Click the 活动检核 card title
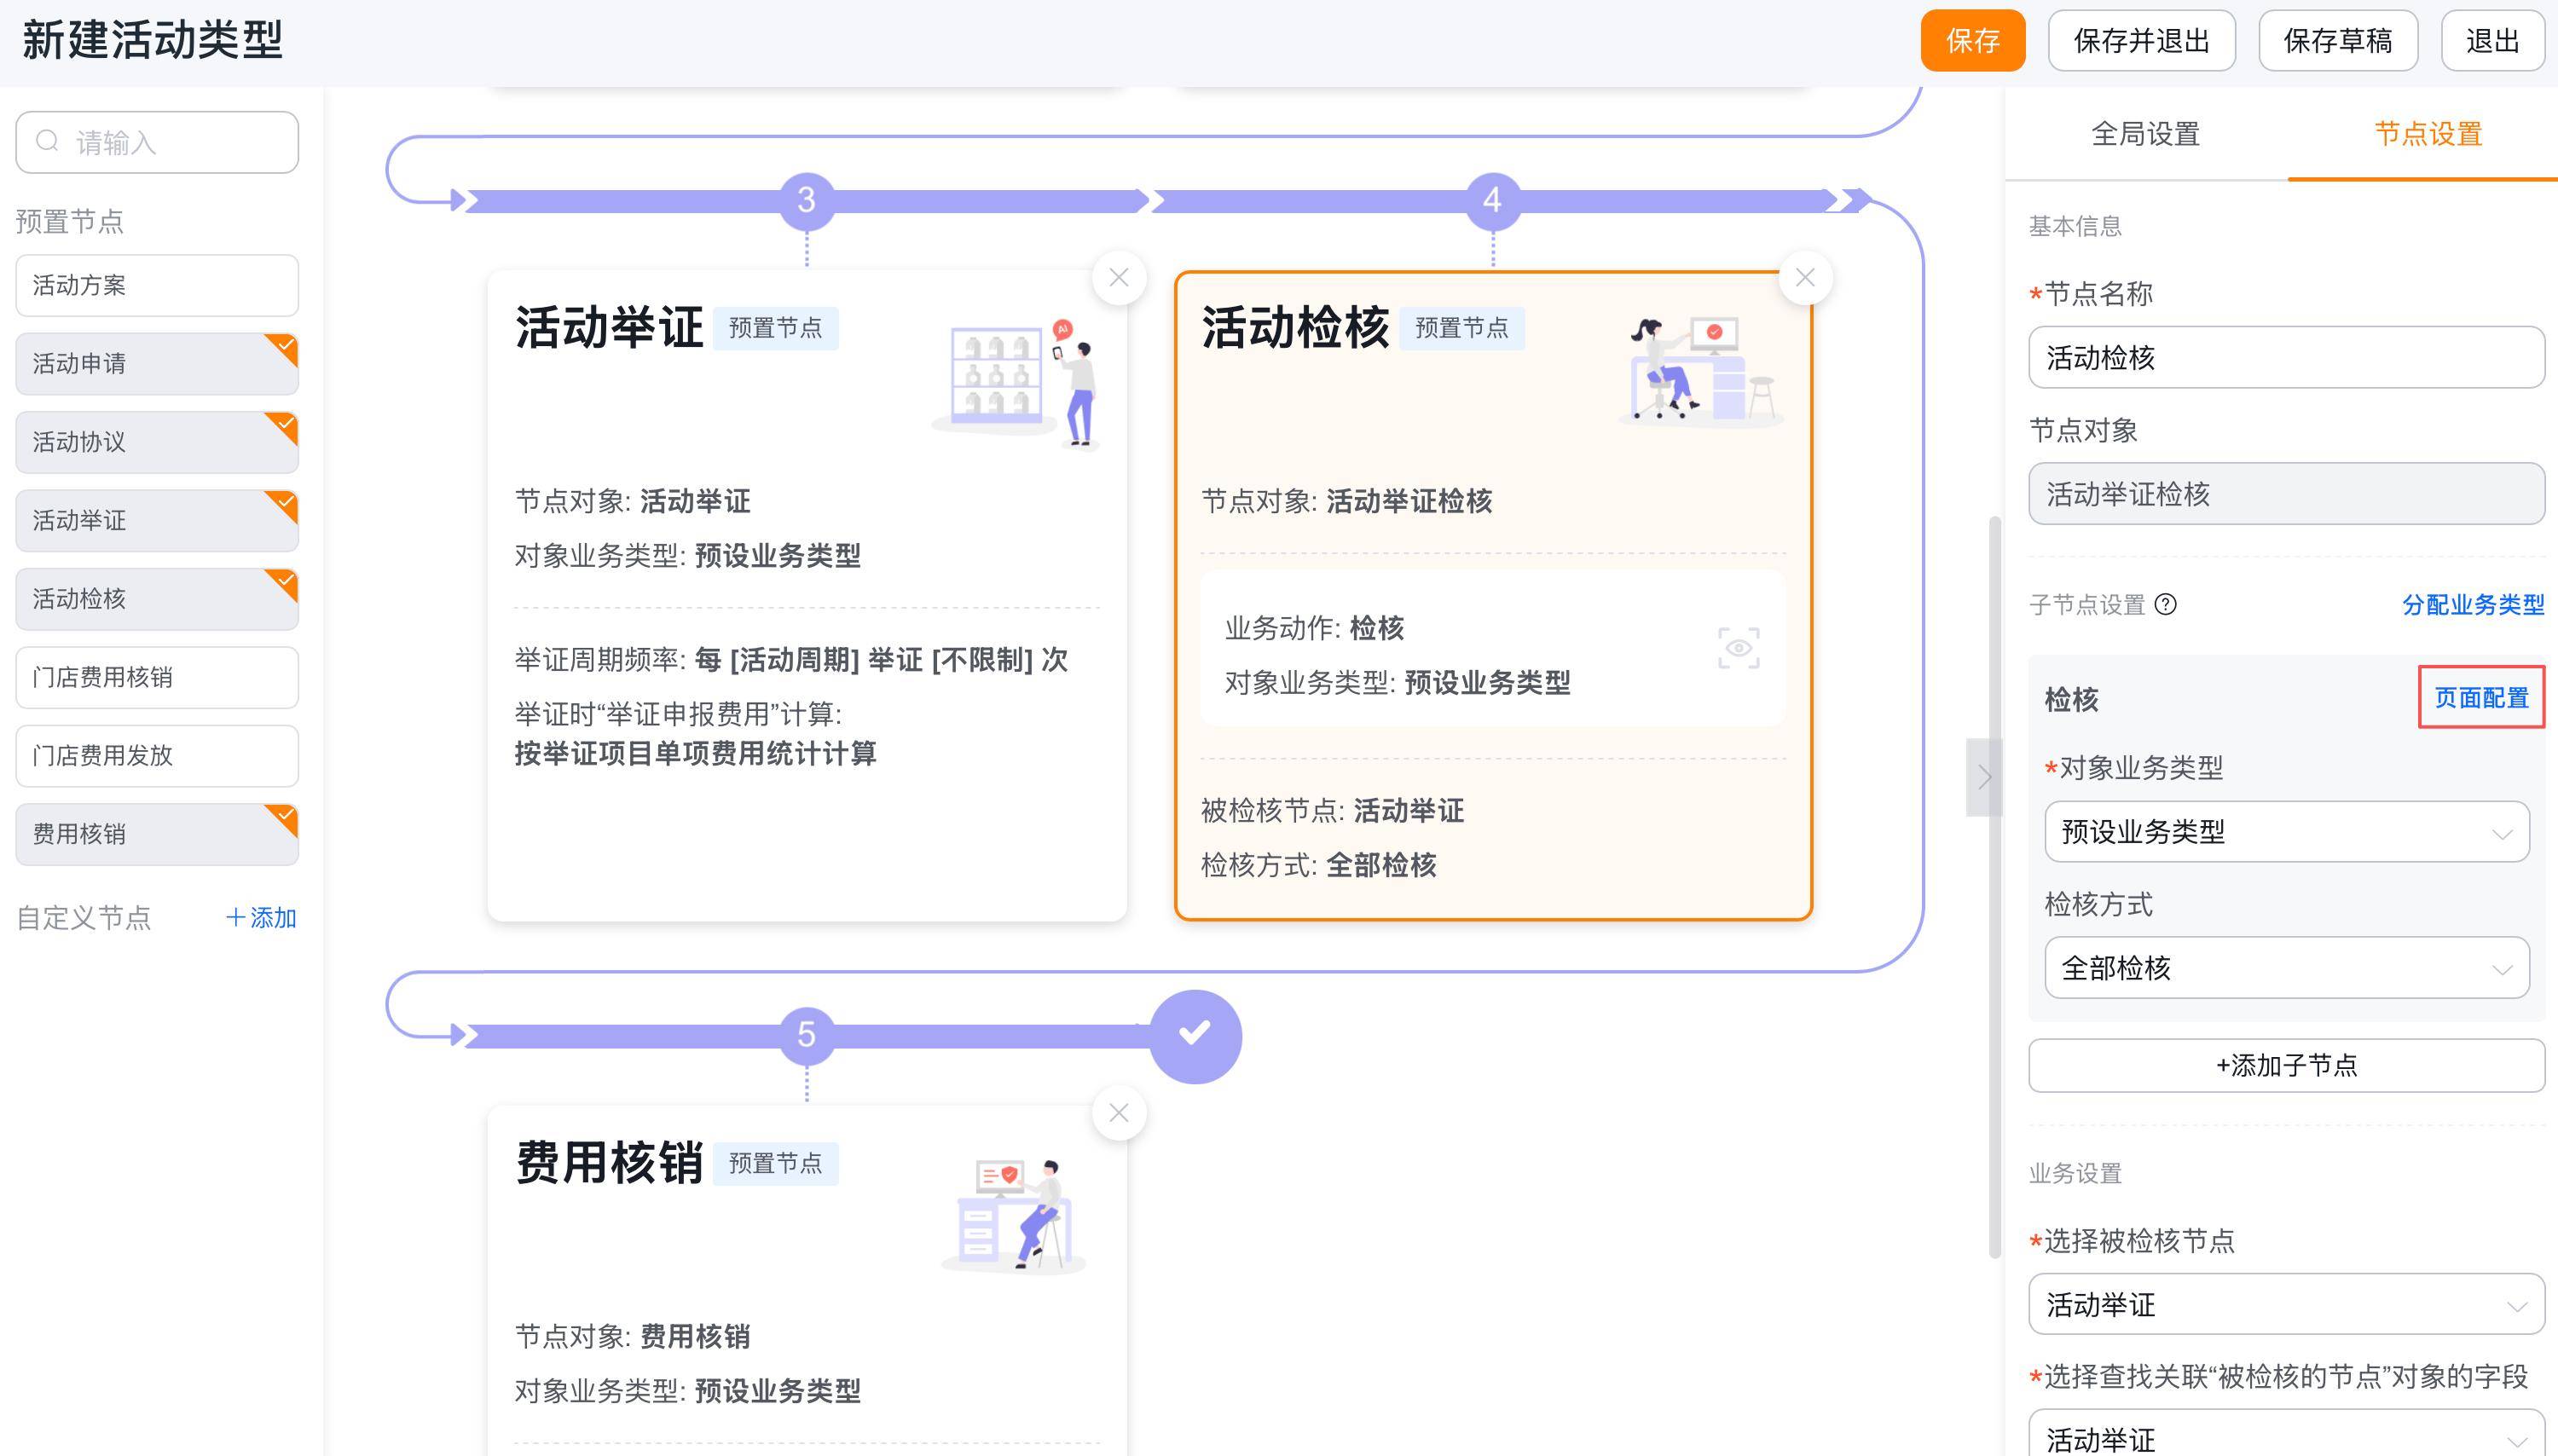 [1295, 327]
